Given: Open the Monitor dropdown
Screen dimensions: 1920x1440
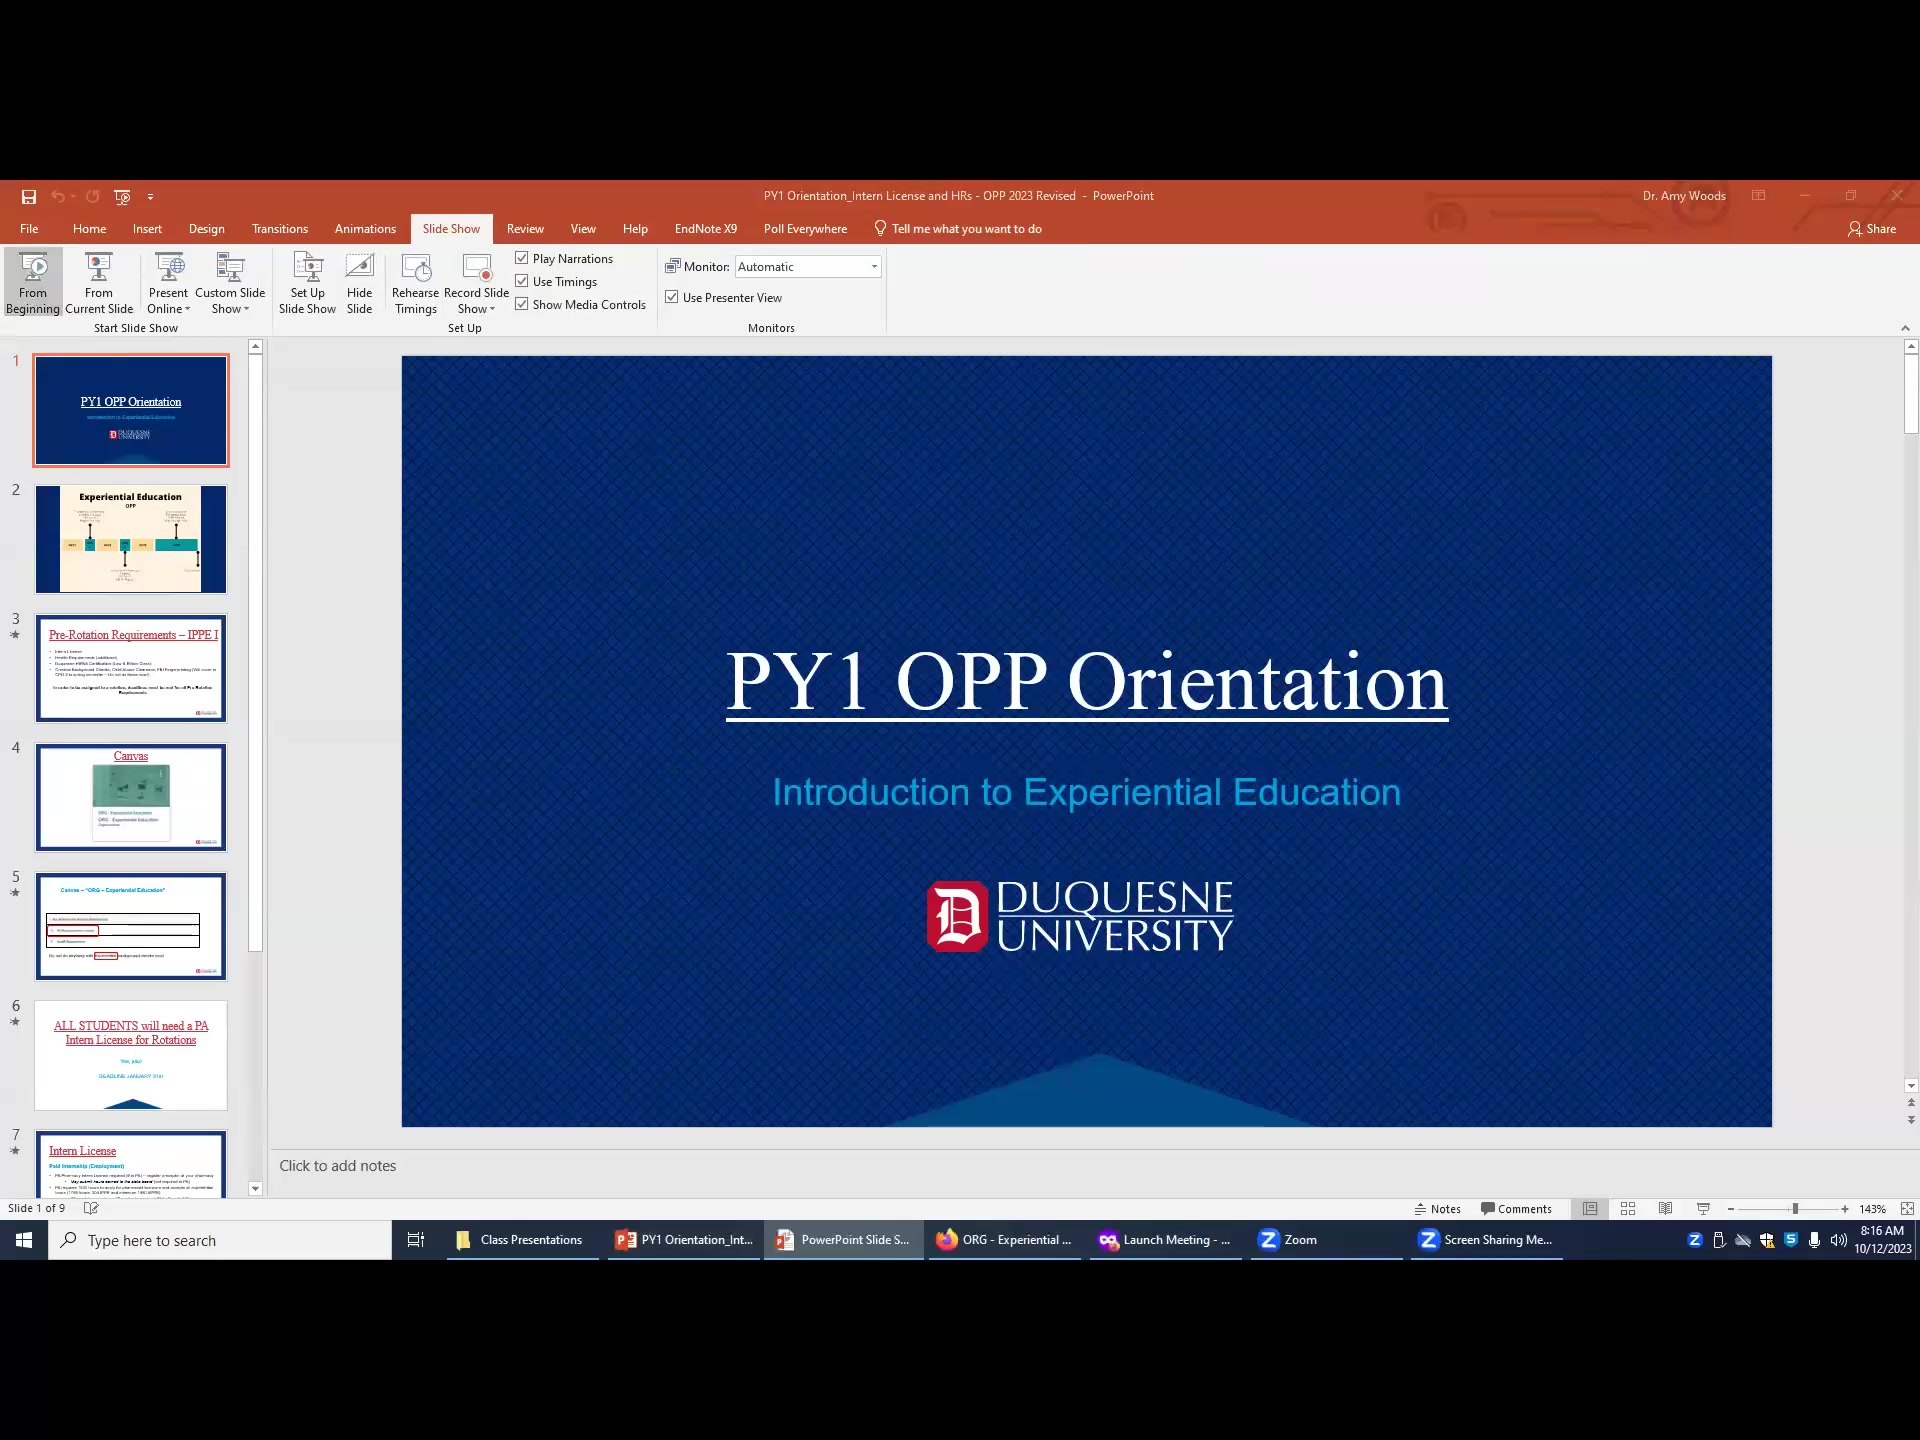Looking at the screenshot, I should 873,266.
